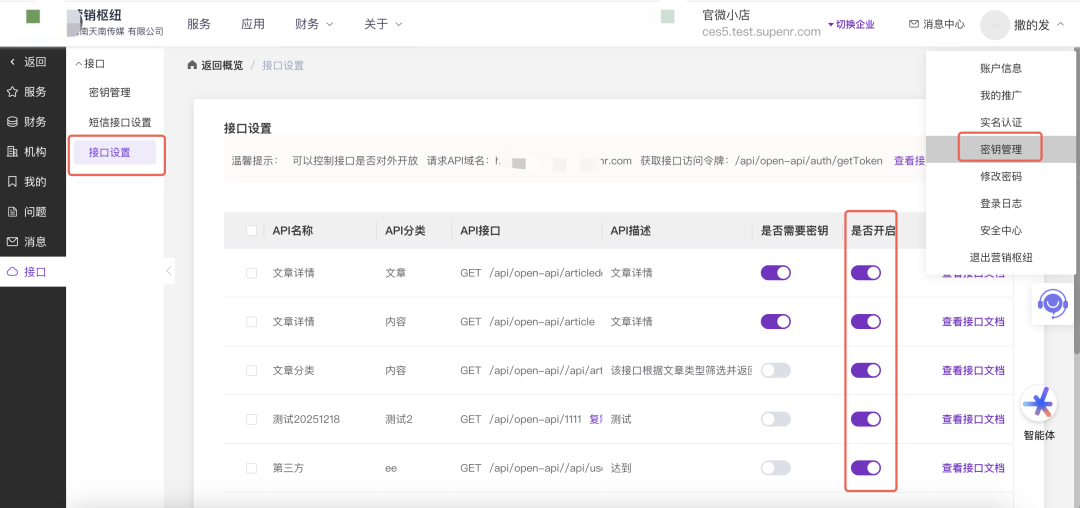Open the 关于 dropdown in top navigation
Image resolution: width=1080 pixels, height=508 pixels.
coord(383,24)
